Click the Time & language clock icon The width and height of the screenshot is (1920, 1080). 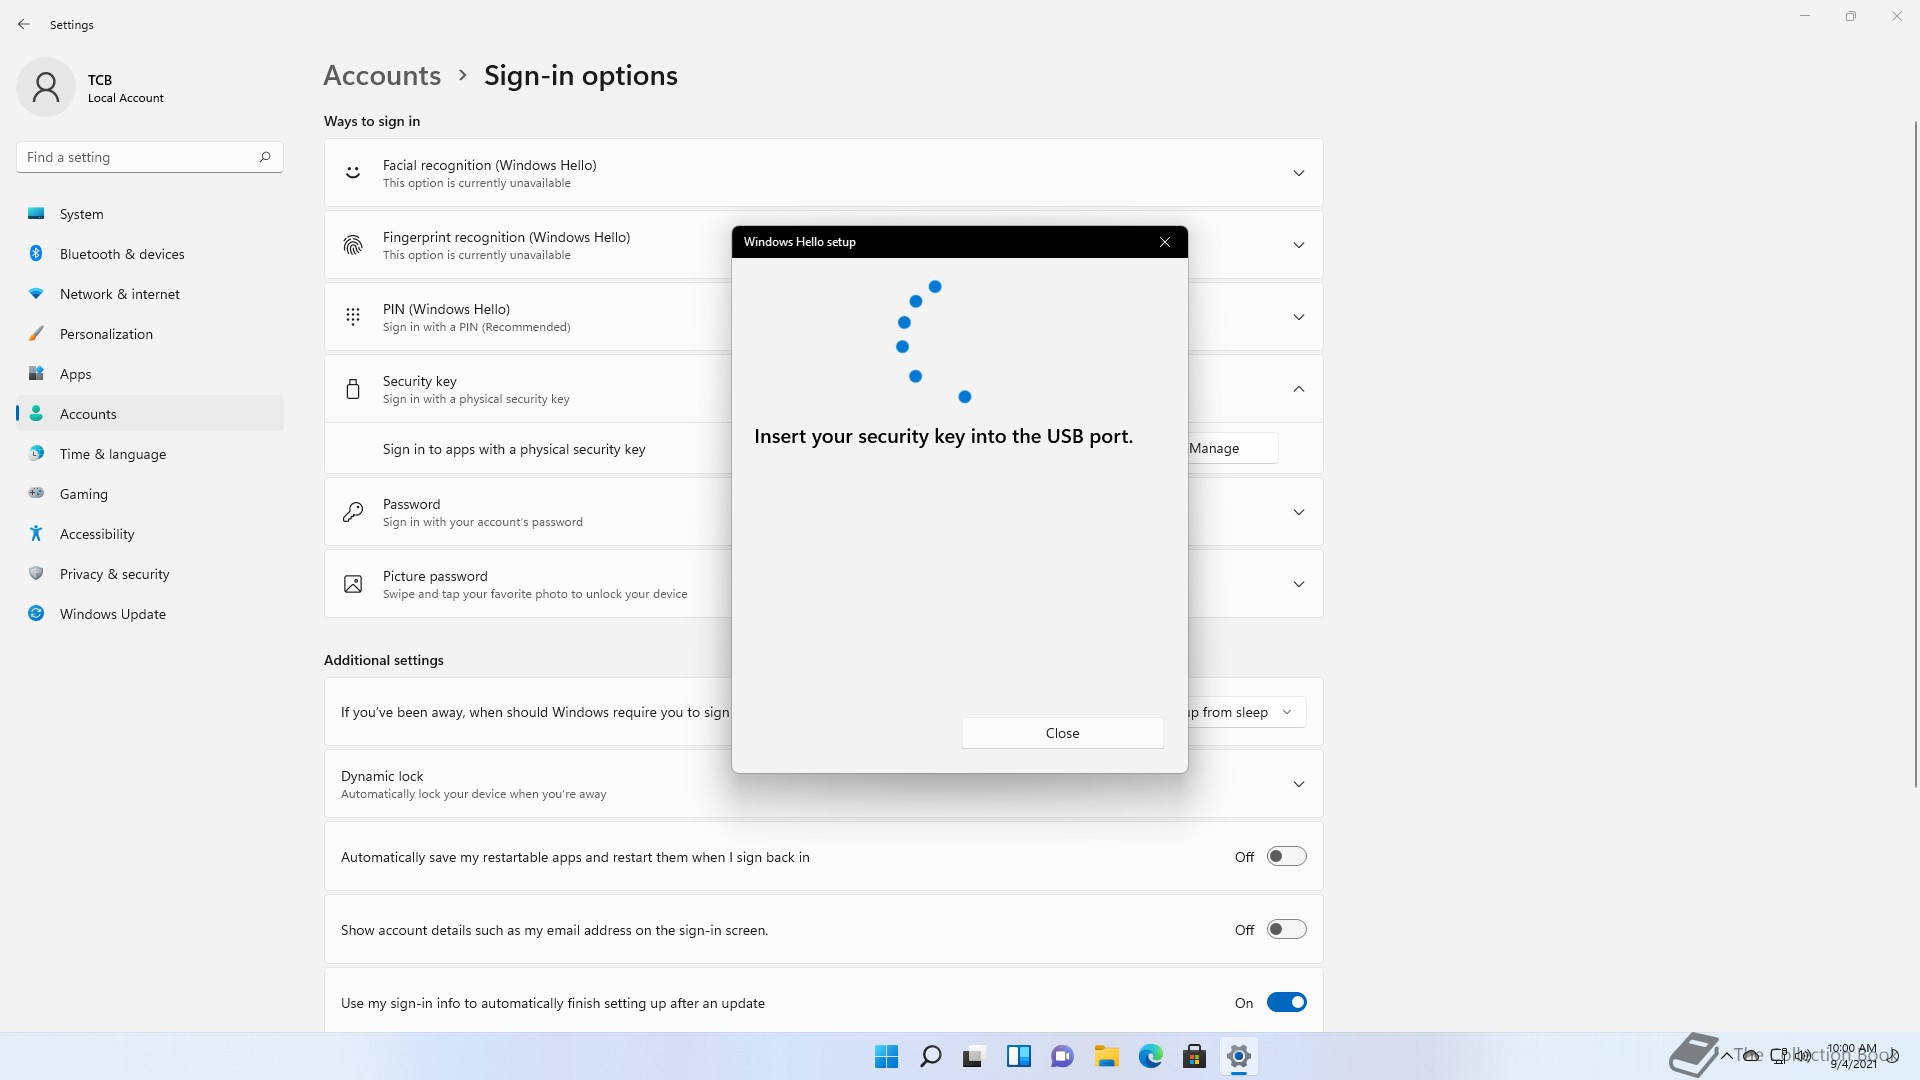[36, 453]
